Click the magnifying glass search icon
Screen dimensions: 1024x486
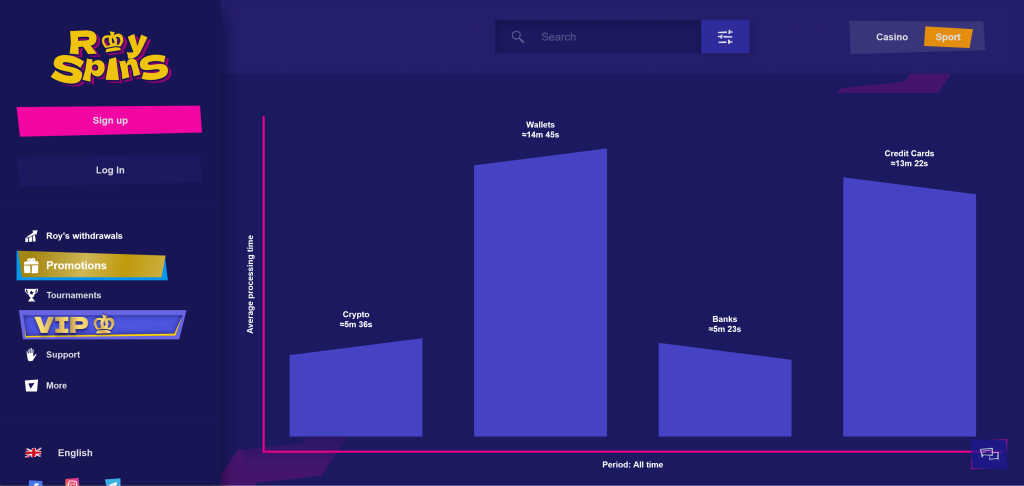pyautogui.click(x=518, y=37)
